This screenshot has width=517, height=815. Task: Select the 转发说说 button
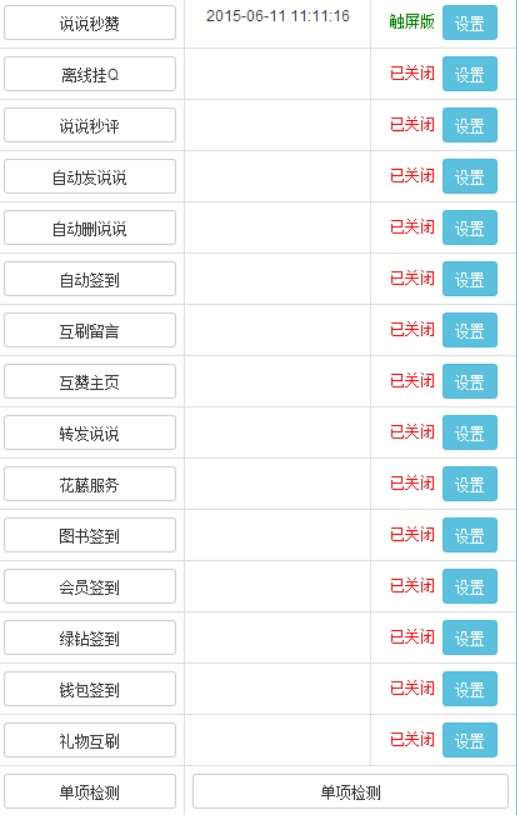coord(89,433)
